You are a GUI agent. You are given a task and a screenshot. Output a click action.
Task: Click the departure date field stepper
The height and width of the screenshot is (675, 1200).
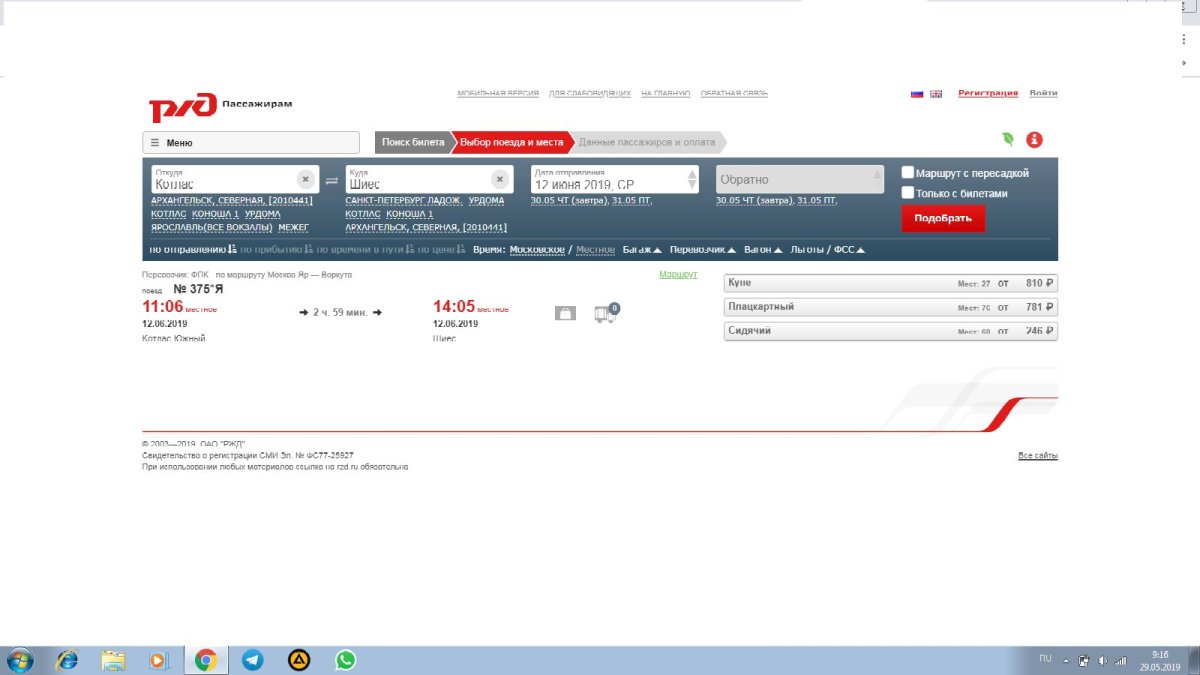click(692, 180)
